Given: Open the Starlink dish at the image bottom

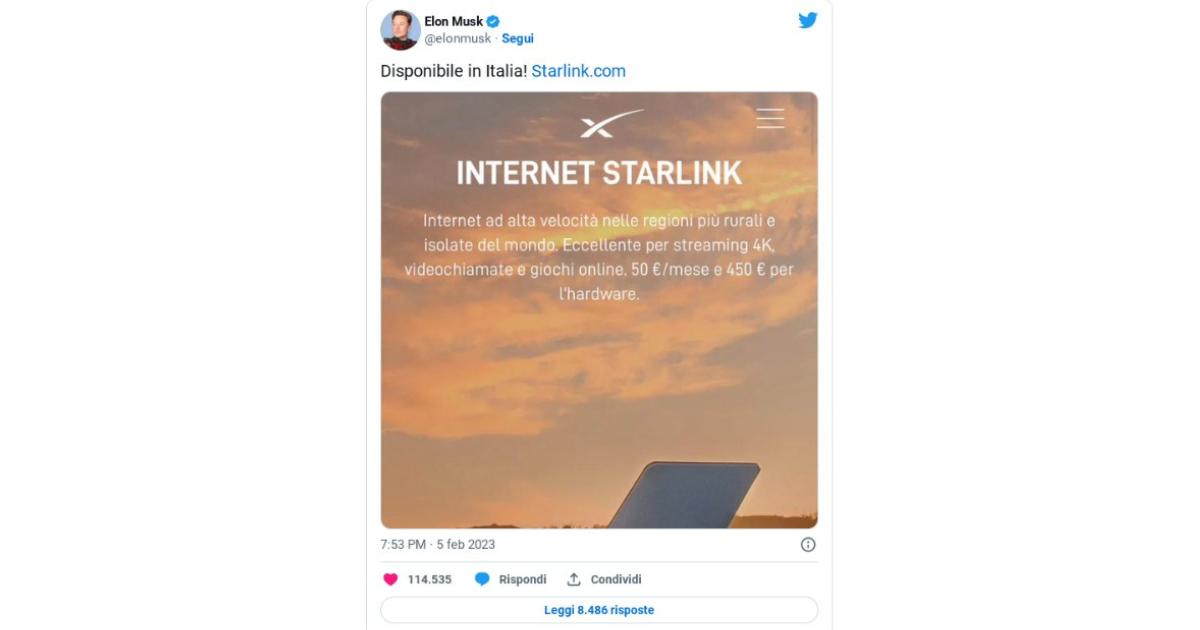Looking at the screenshot, I should (685, 494).
